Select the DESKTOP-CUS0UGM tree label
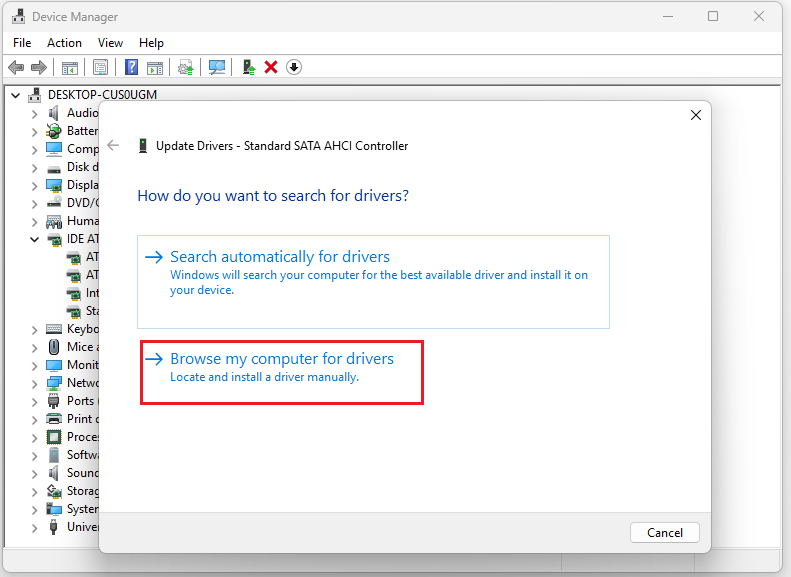 102,95
